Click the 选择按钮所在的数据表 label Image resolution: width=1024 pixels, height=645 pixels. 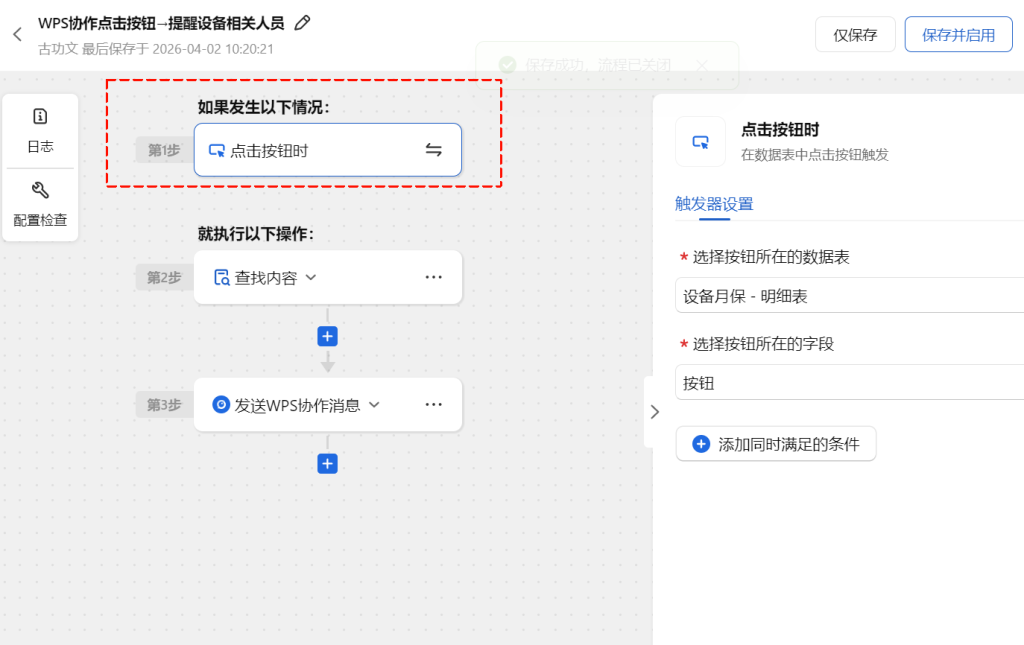click(771, 257)
